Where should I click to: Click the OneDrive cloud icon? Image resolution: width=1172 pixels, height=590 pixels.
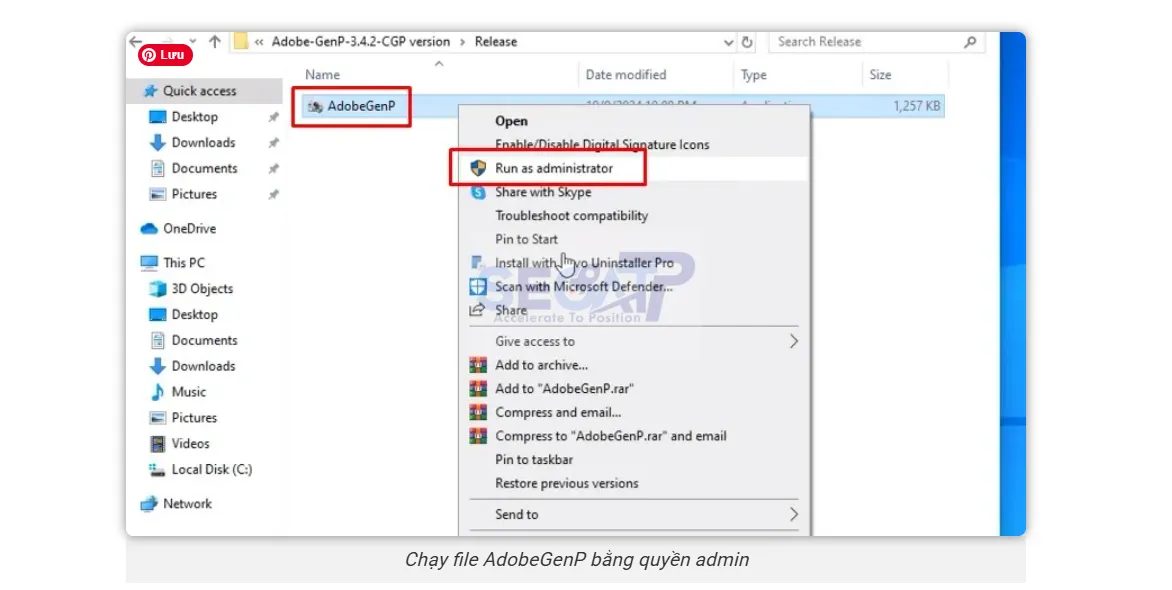click(x=149, y=229)
